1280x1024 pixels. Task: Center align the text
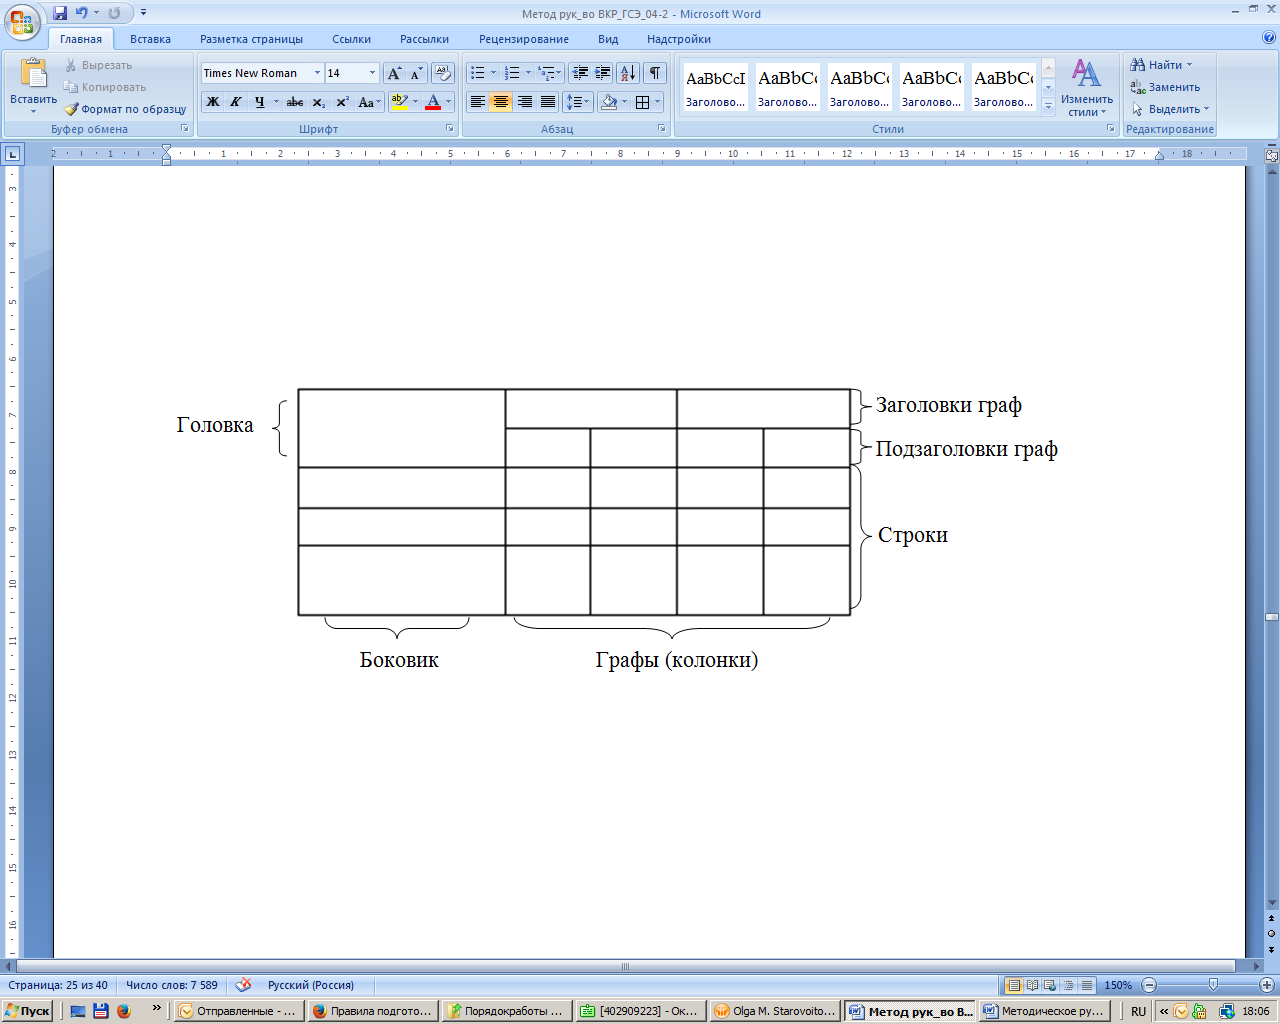click(501, 102)
